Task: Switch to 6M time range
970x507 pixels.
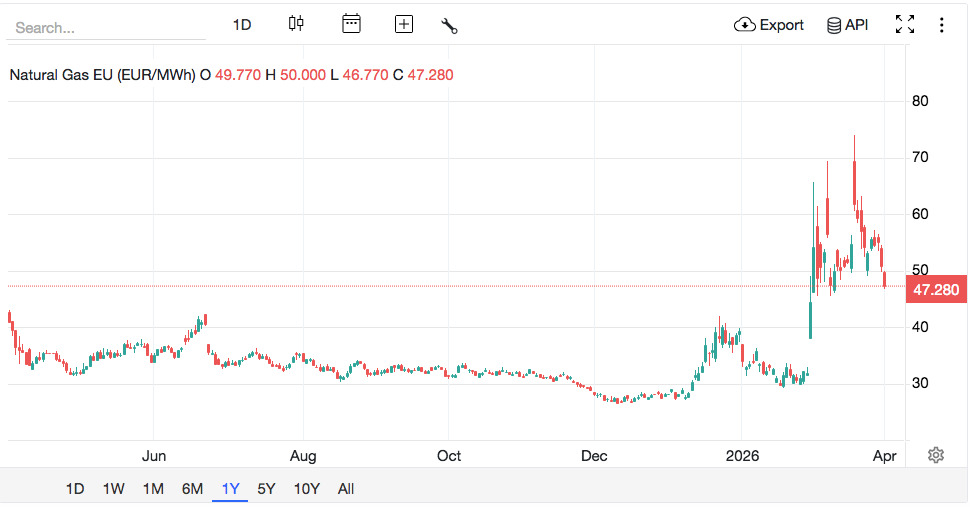Action: click(x=192, y=489)
